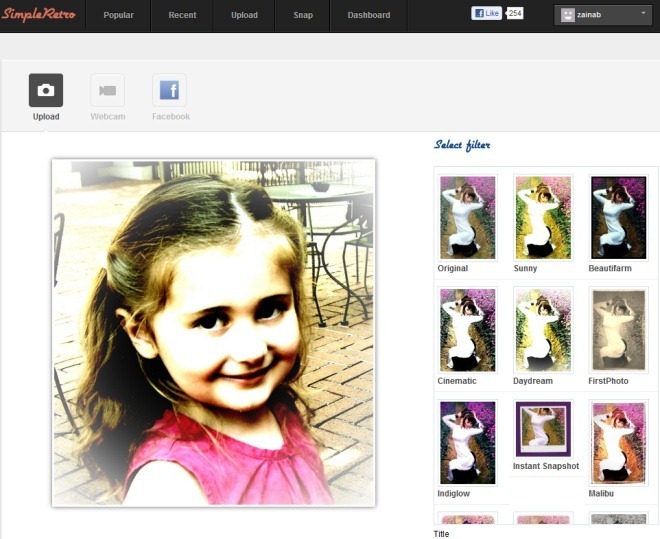The width and height of the screenshot is (660, 539).
Task: Click the zainab user avatar
Action: [567, 15]
